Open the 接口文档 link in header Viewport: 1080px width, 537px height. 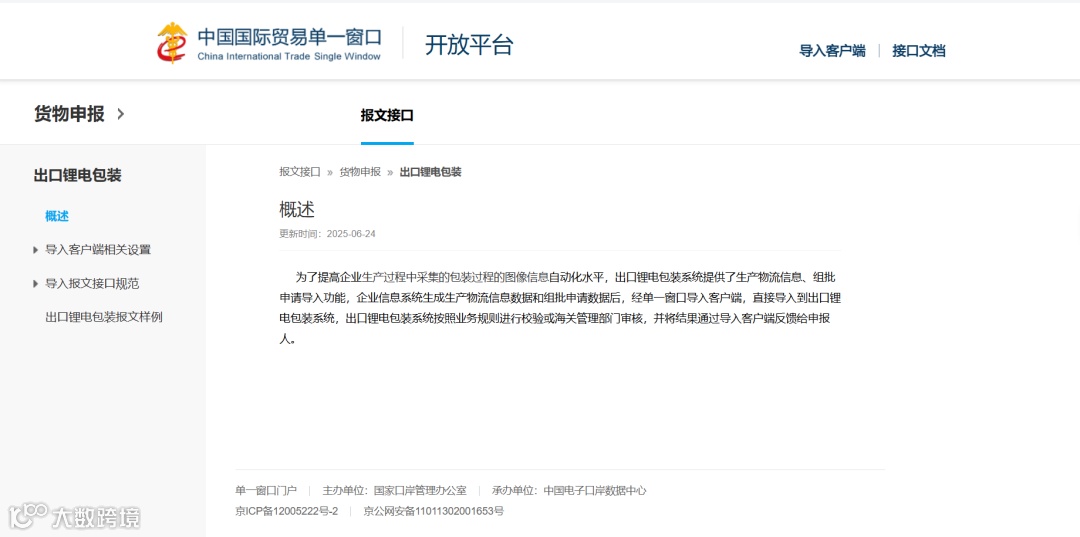(919, 51)
